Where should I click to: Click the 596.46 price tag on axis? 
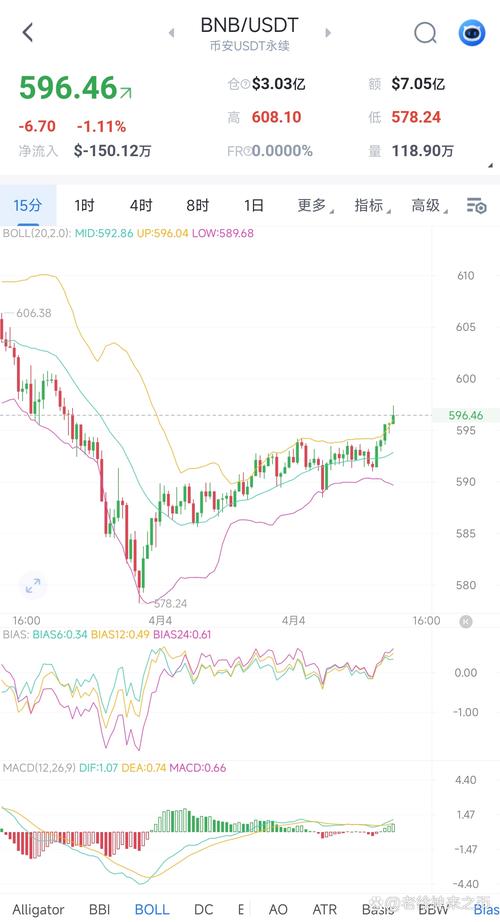465,416
